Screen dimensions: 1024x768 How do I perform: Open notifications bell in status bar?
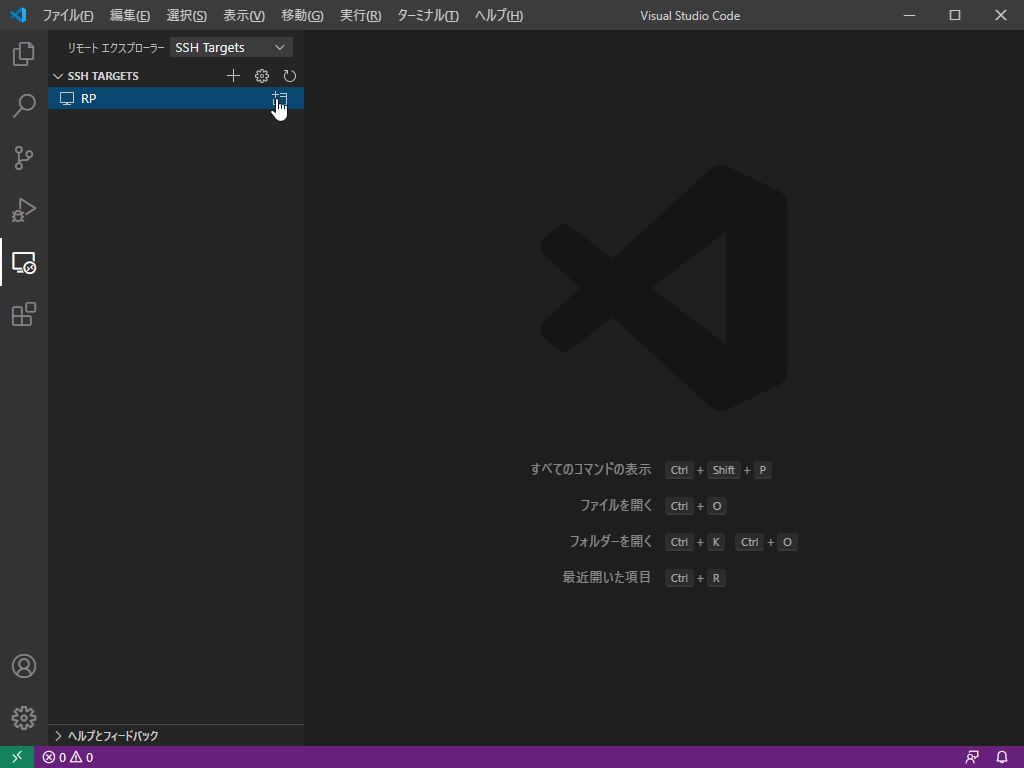[x=1002, y=757]
